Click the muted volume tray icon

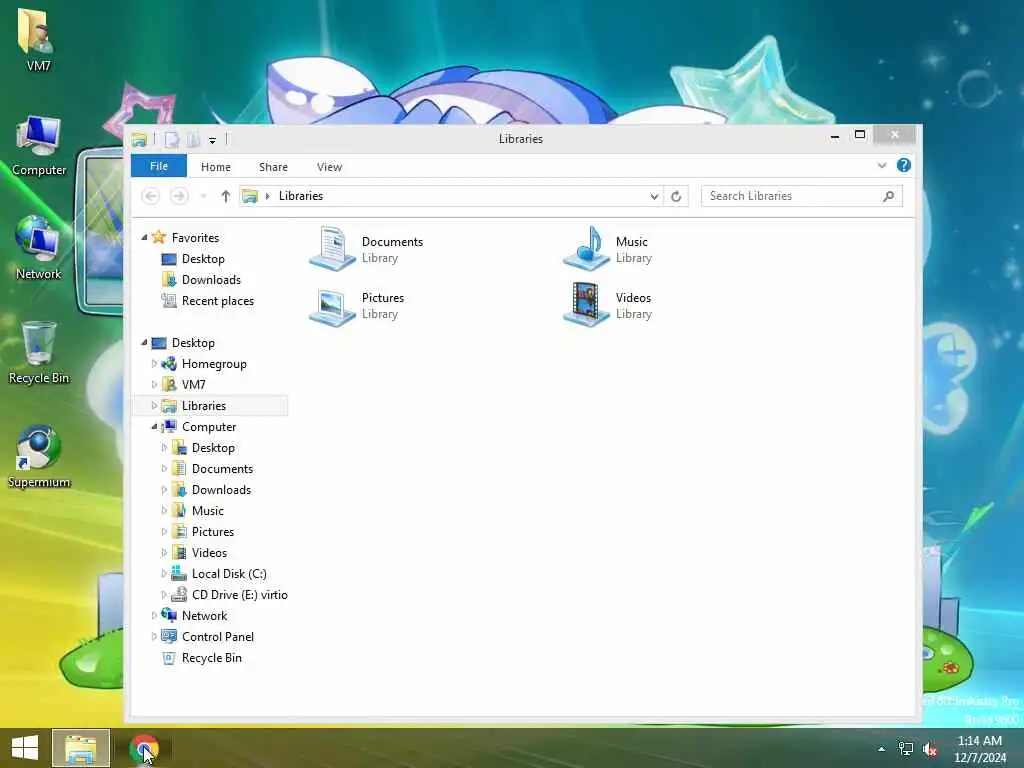point(930,748)
